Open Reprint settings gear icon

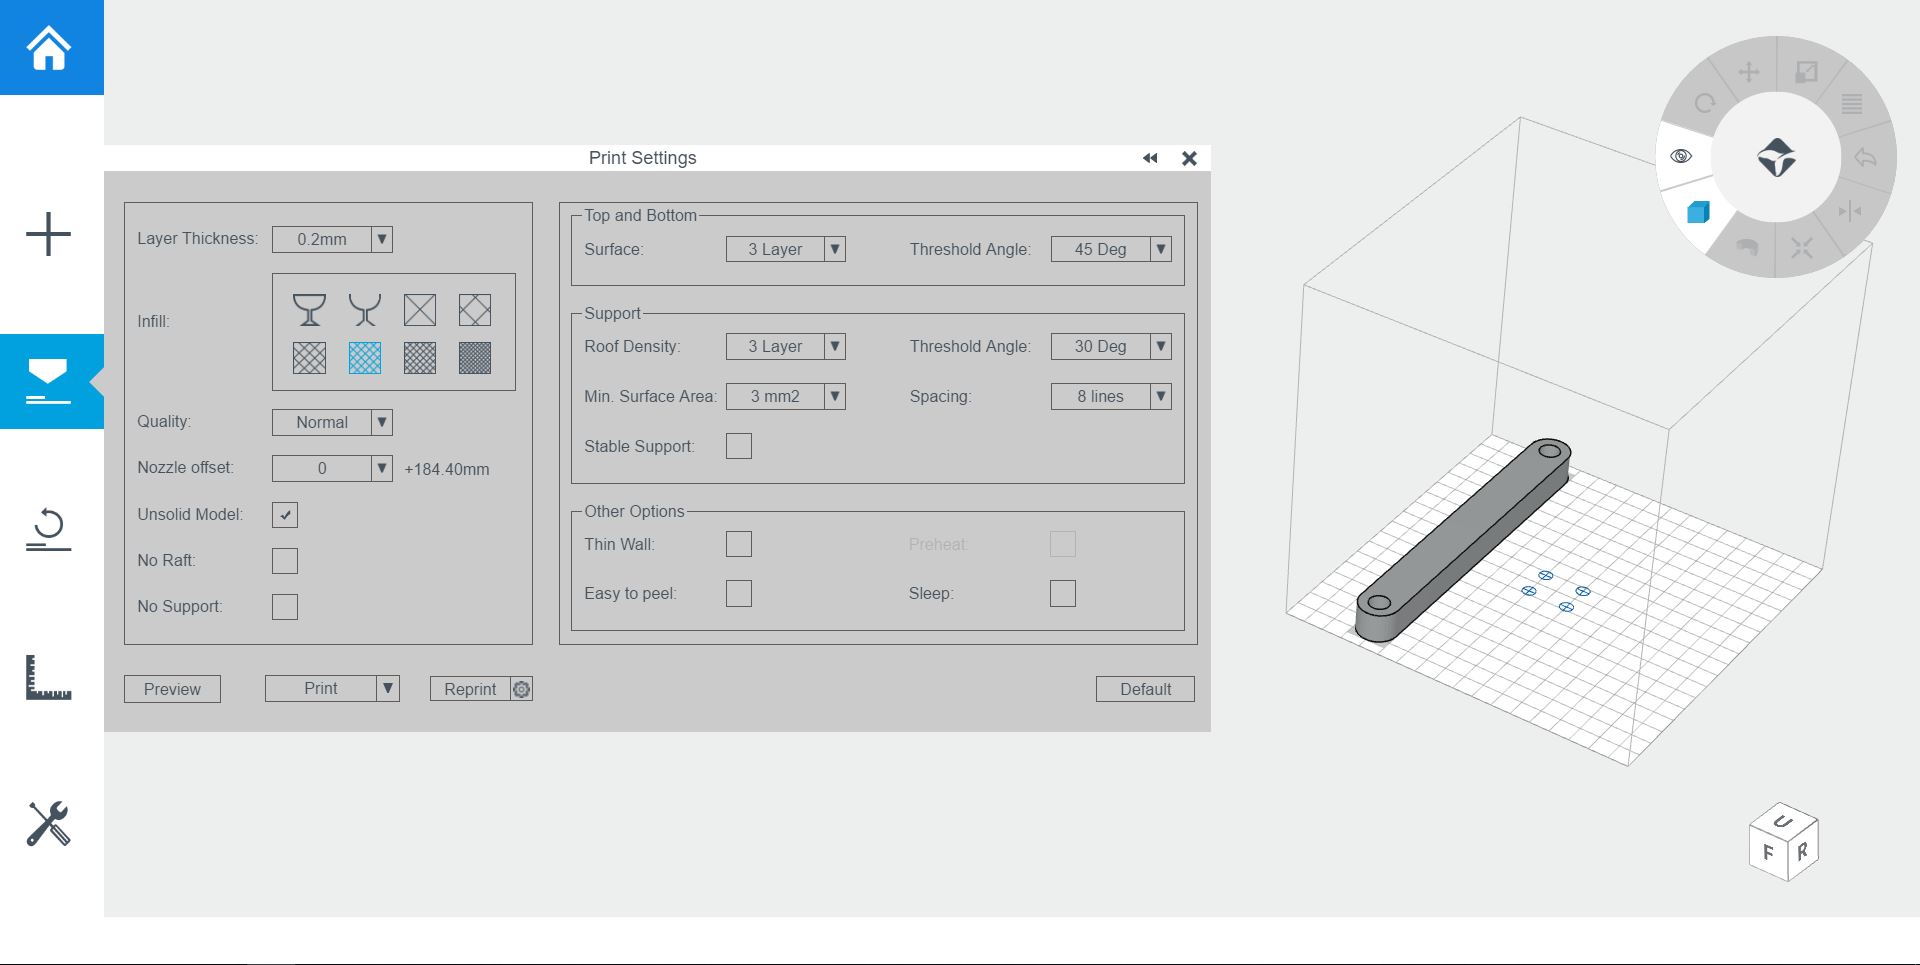[x=521, y=689]
